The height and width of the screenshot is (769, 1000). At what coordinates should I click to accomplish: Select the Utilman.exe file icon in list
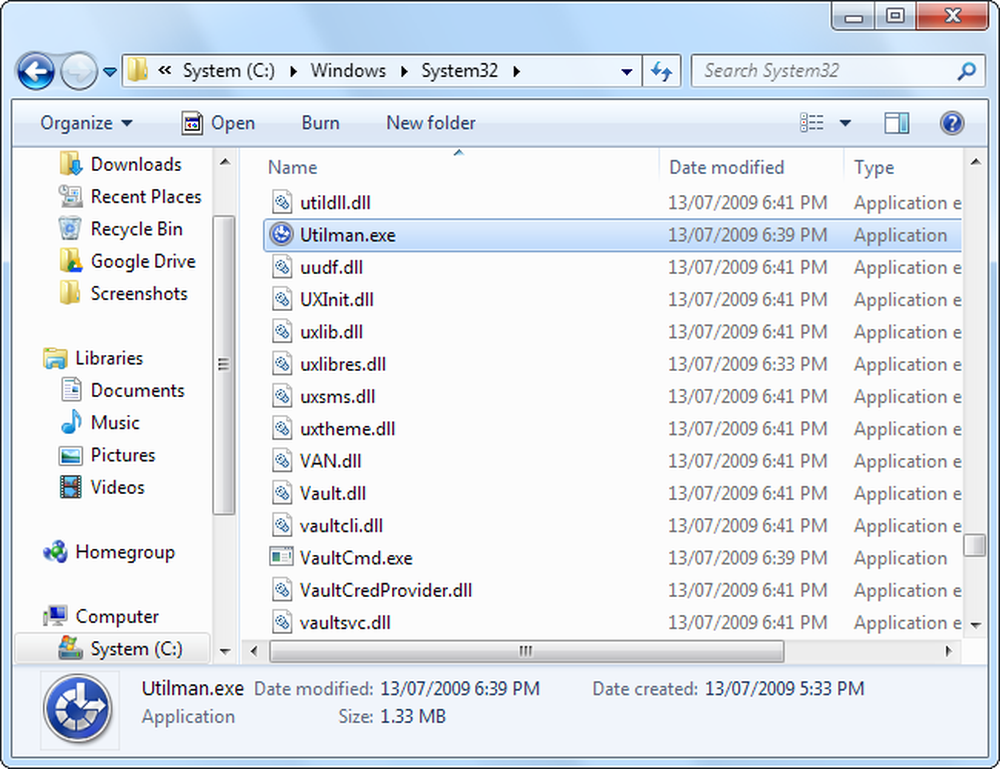tap(281, 235)
